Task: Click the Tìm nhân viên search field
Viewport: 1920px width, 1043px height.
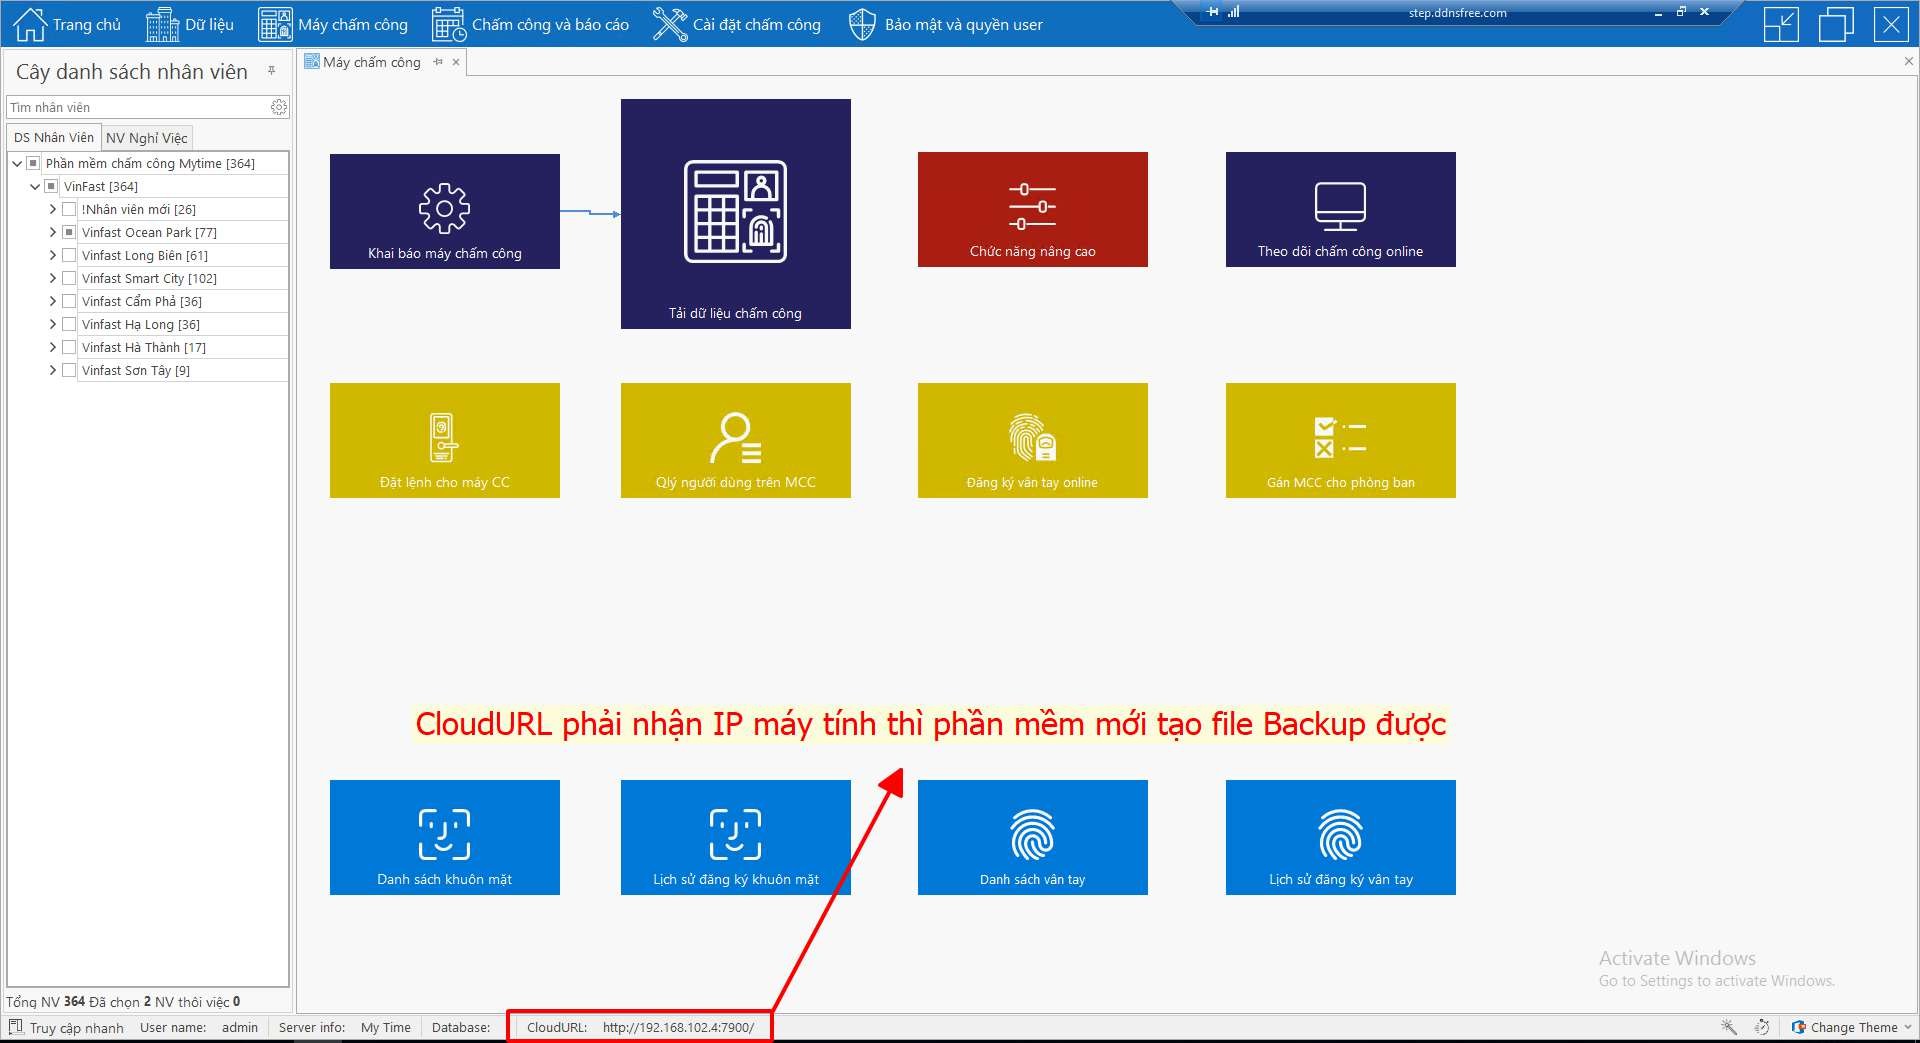Action: [x=138, y=107]
